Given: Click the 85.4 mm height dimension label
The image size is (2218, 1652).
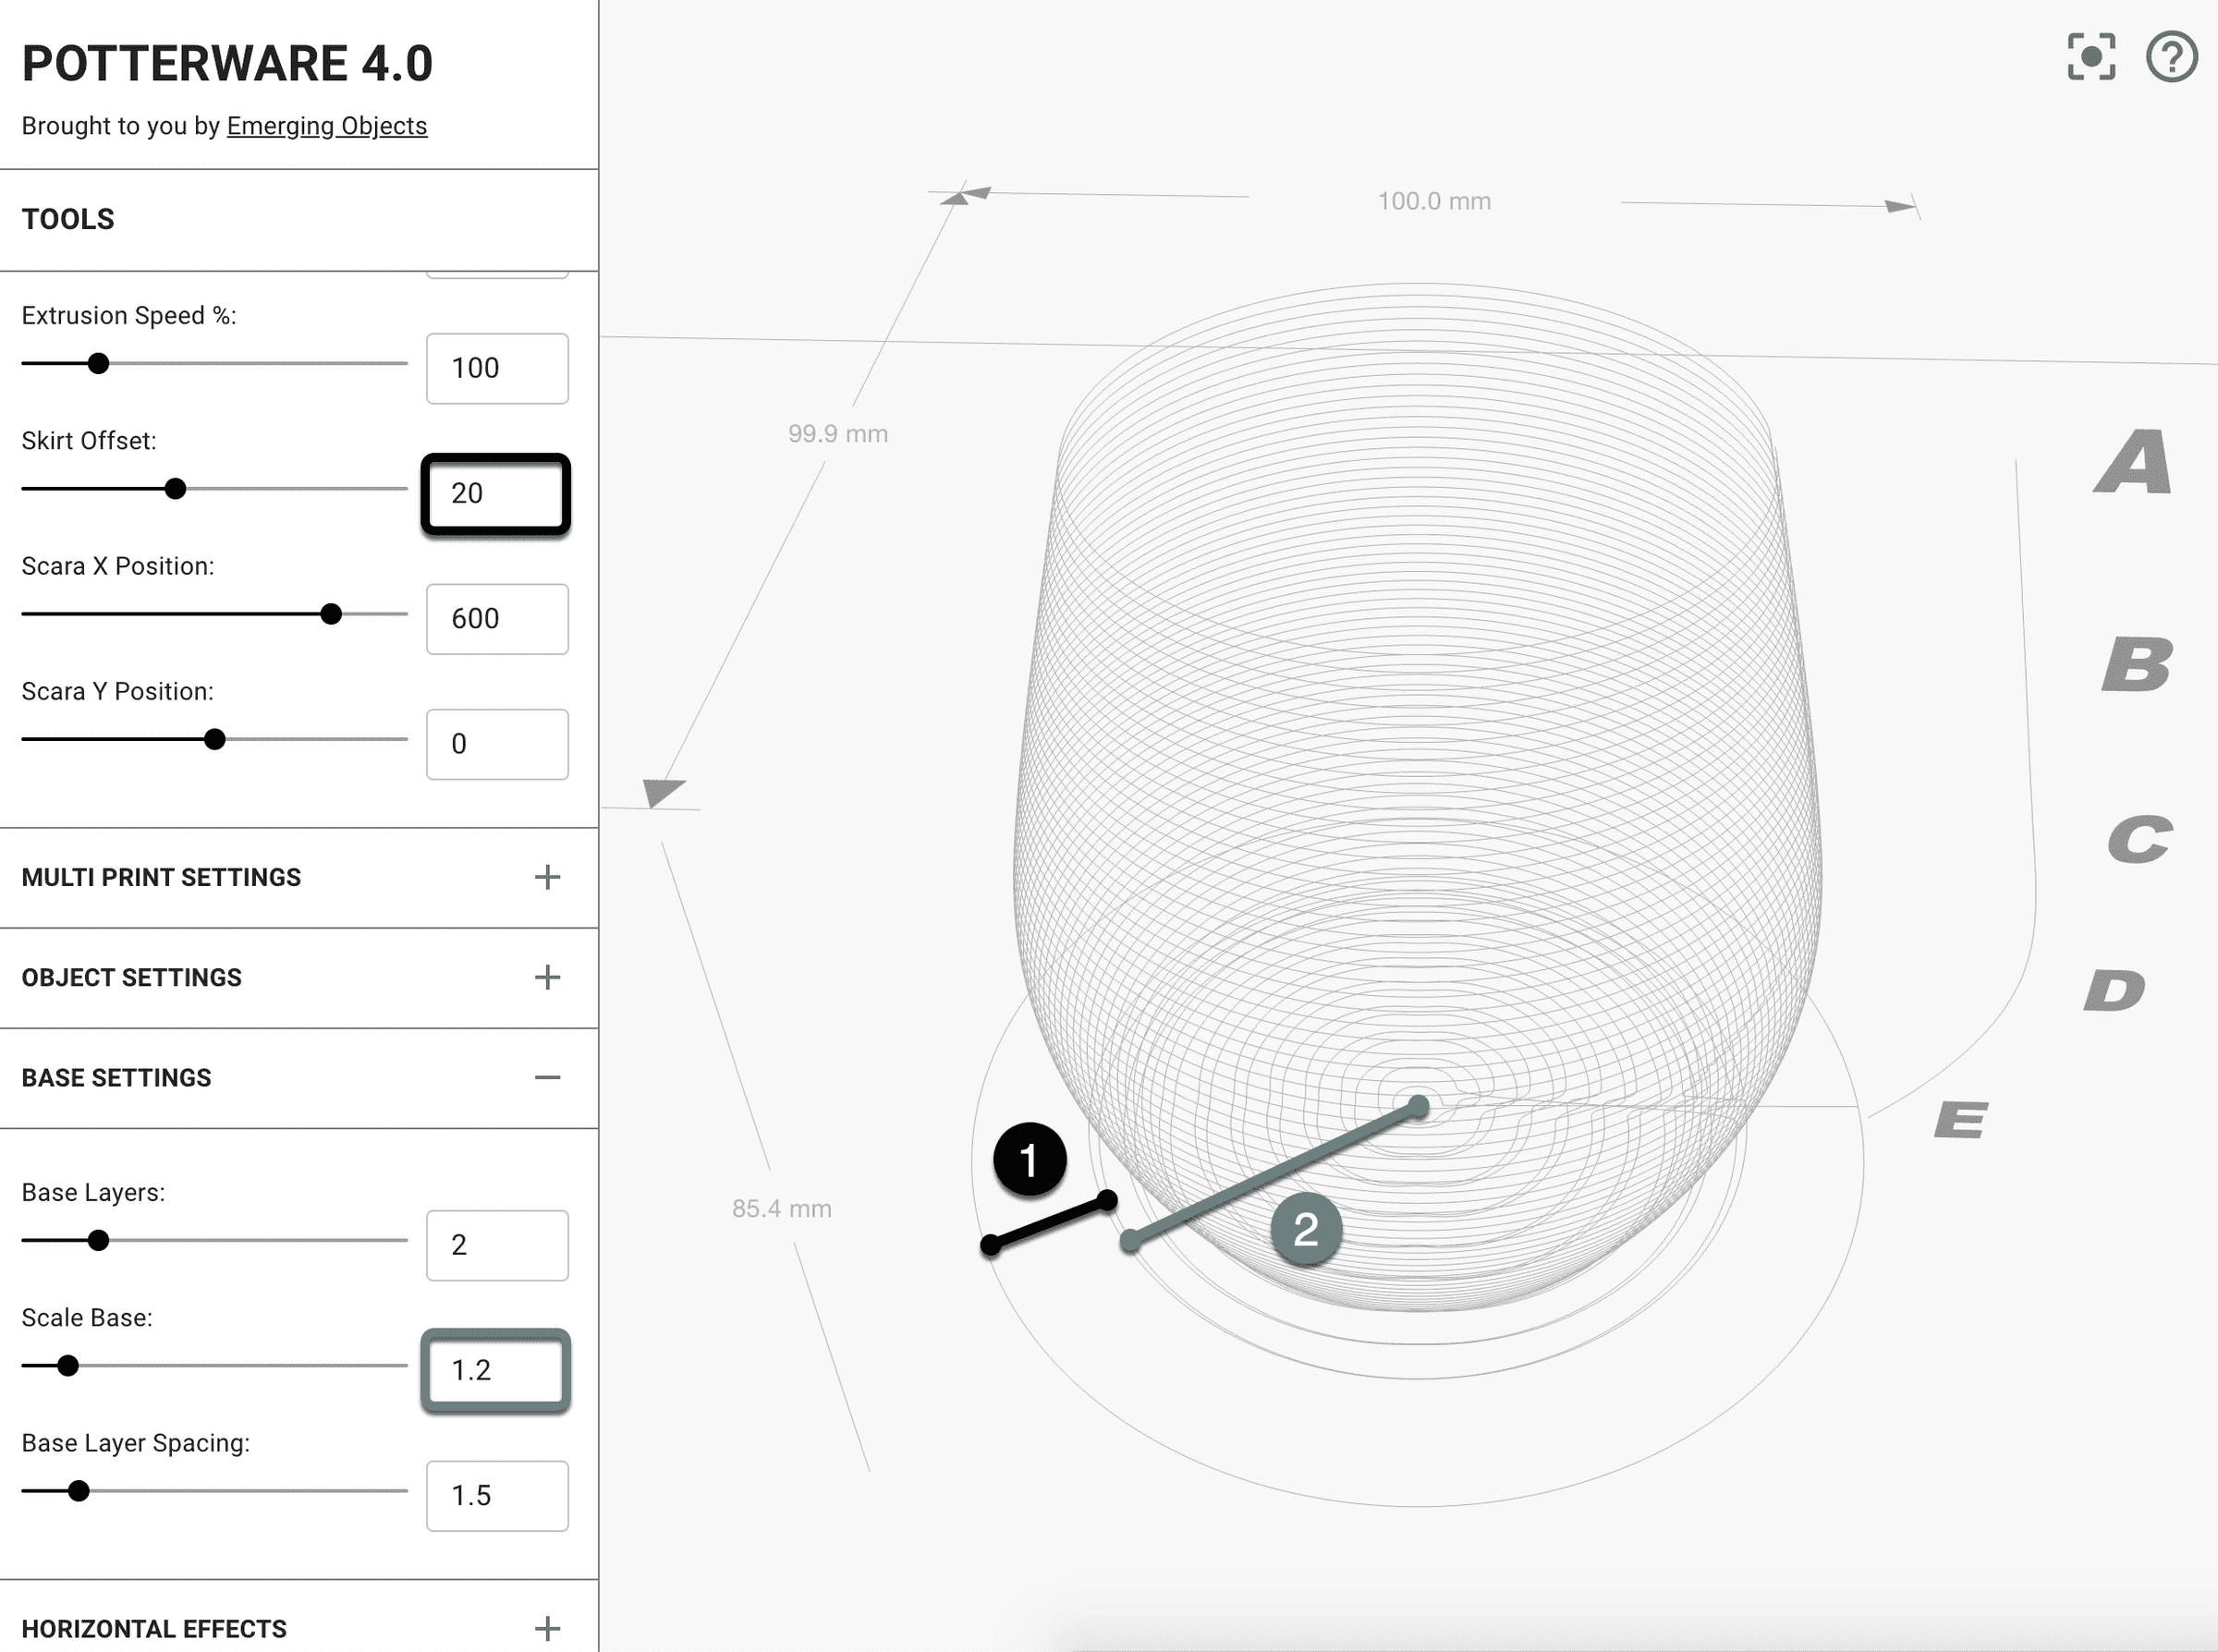Looking at the screenshot, I should [782, 1209].
